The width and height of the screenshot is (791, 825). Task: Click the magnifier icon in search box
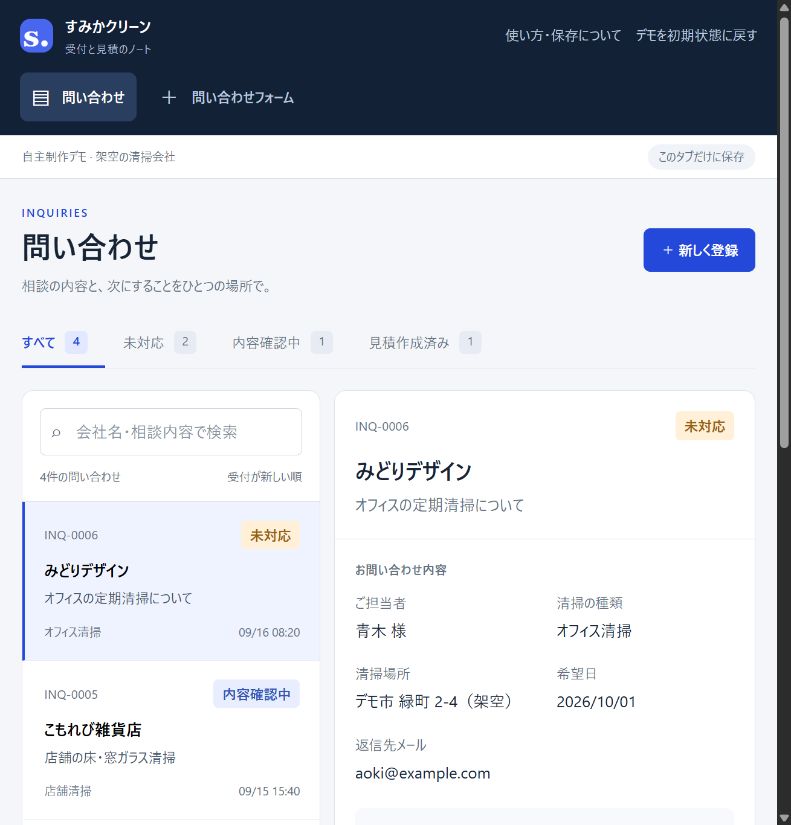point(56,432)
